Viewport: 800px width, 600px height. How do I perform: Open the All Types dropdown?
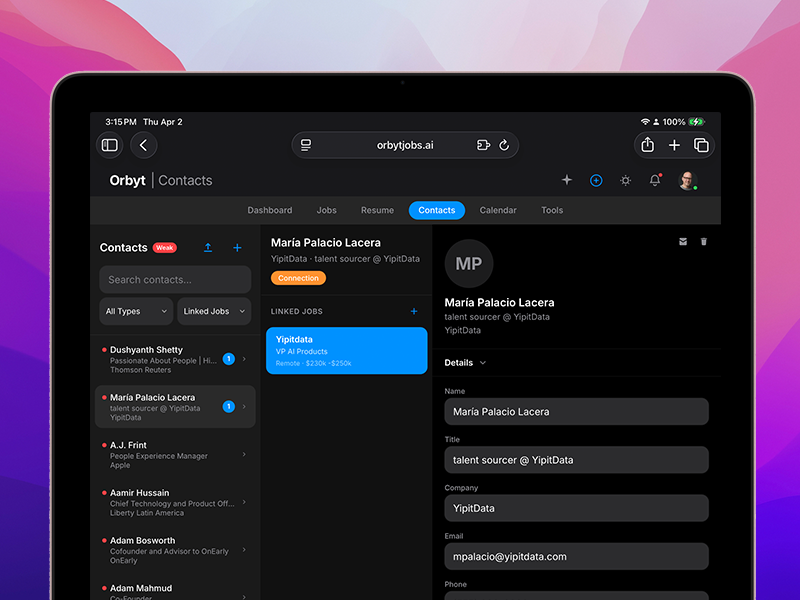tap(136, 311)
